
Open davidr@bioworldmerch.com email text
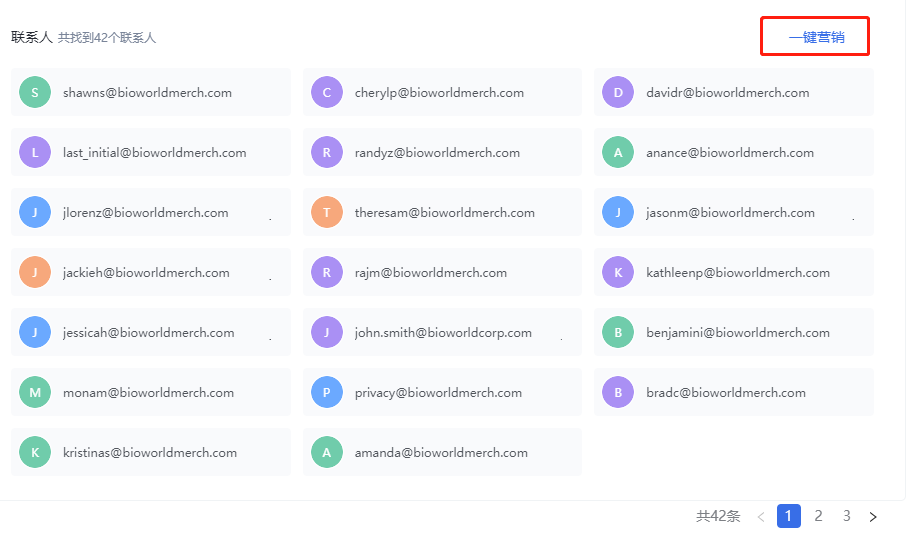click(x=728, y=92)
